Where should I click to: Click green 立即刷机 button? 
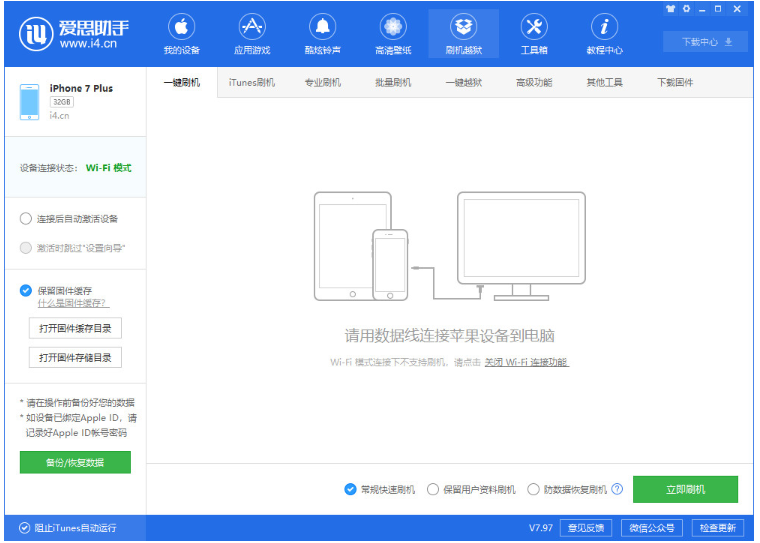coord(685,489)
